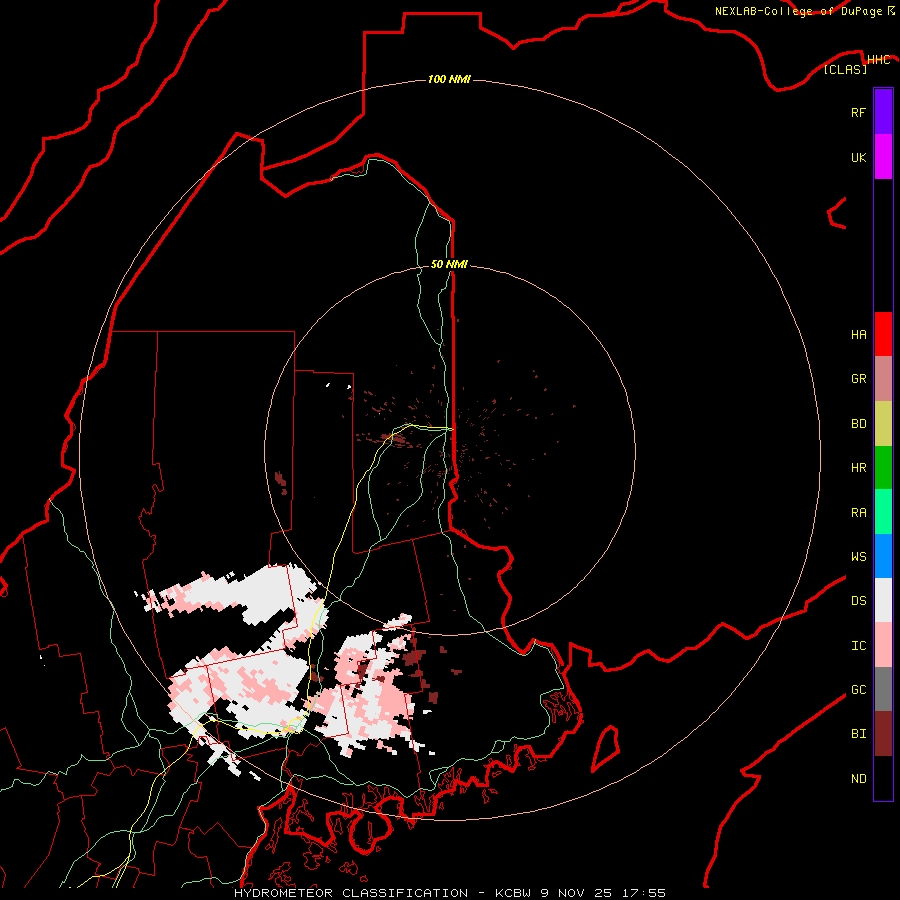
Task: Click the NEXLAB-College of DuPage text
Action: pyautogui.click(x=798, y=11)
